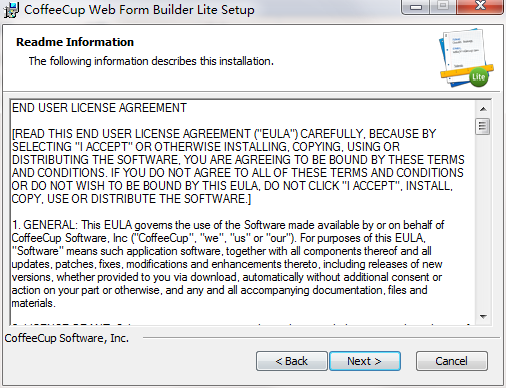Click the 1. GENERAL paragraph text
The width and height of the screenshot is (506, 388).
tap(228, 264)
